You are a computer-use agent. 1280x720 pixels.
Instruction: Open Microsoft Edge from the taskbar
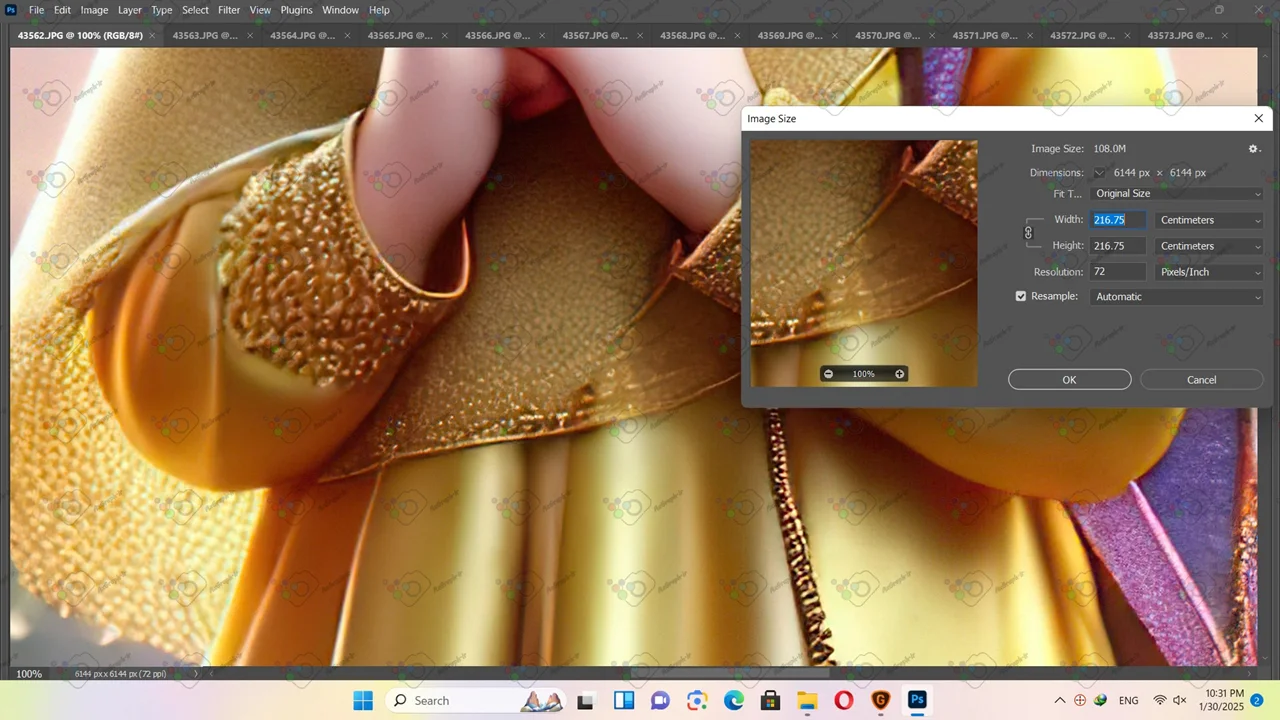coord(734,700)
